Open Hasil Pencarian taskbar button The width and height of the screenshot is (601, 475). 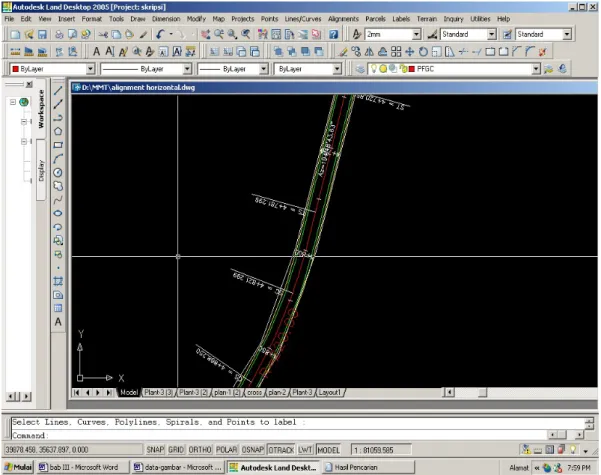[369, 467]
